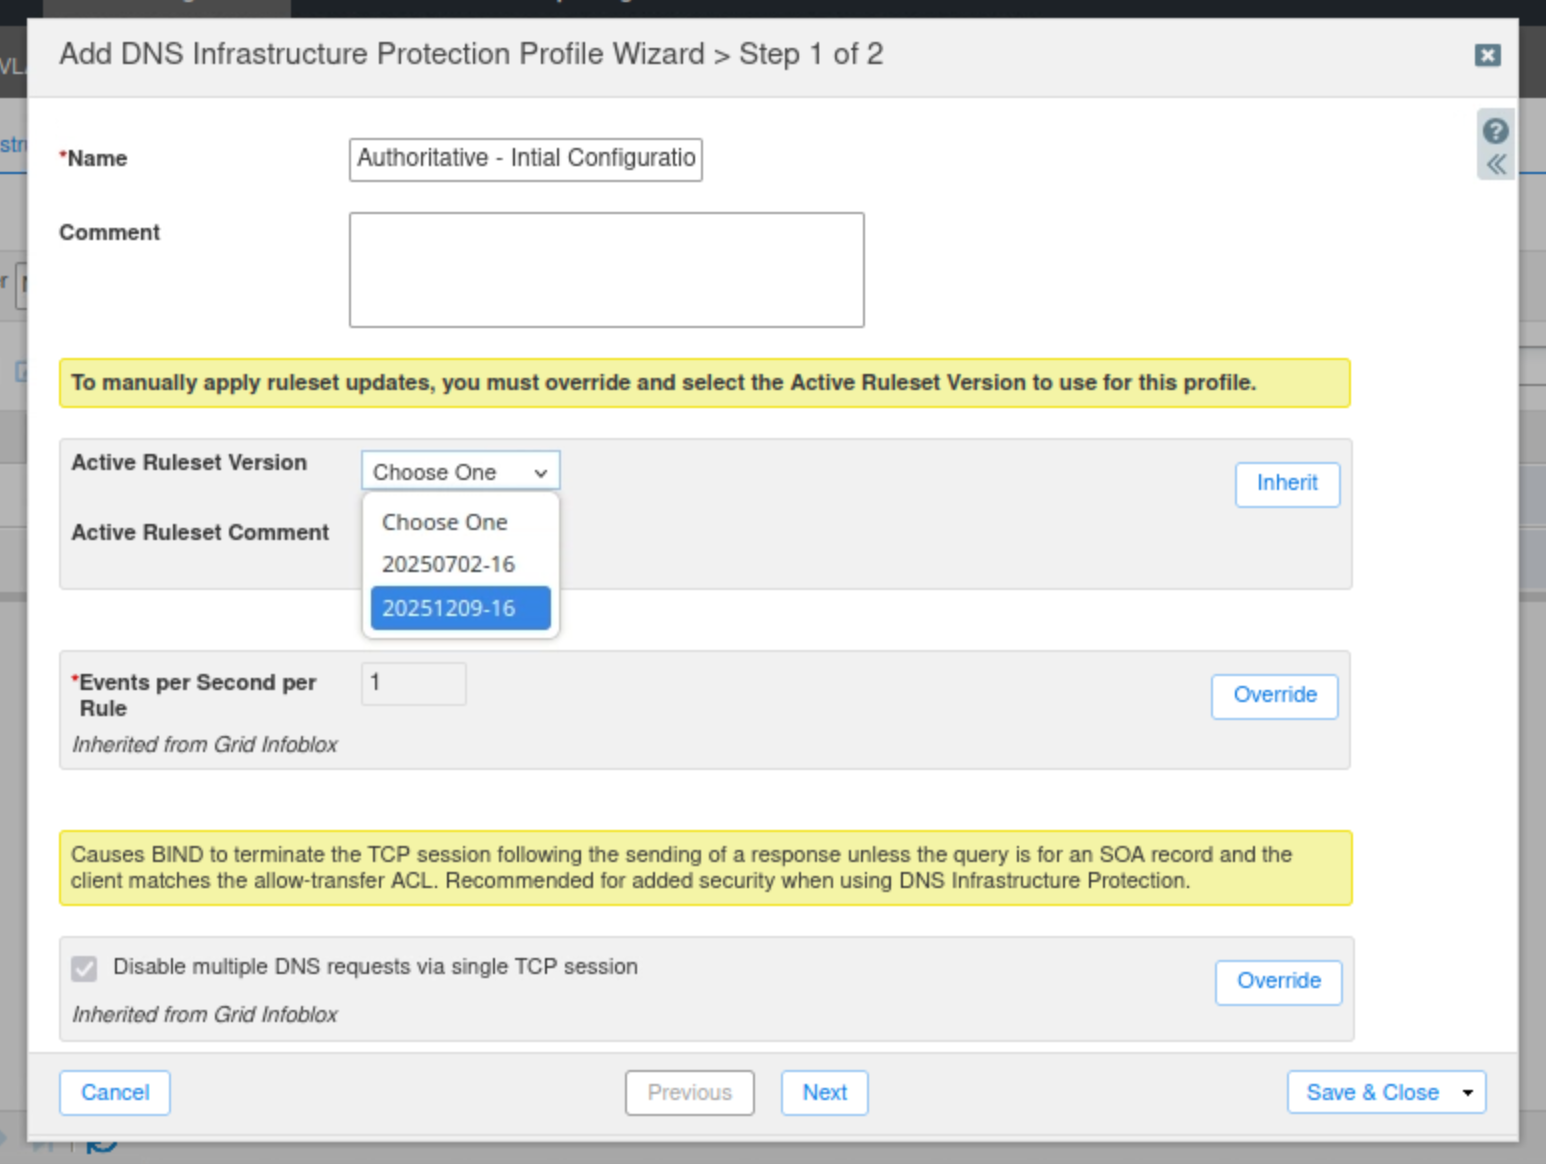The width and height of the screenshot is (1546, 1164).
Task: Expand the side panel double-chevron arrow
Action: coord(1495,164)
